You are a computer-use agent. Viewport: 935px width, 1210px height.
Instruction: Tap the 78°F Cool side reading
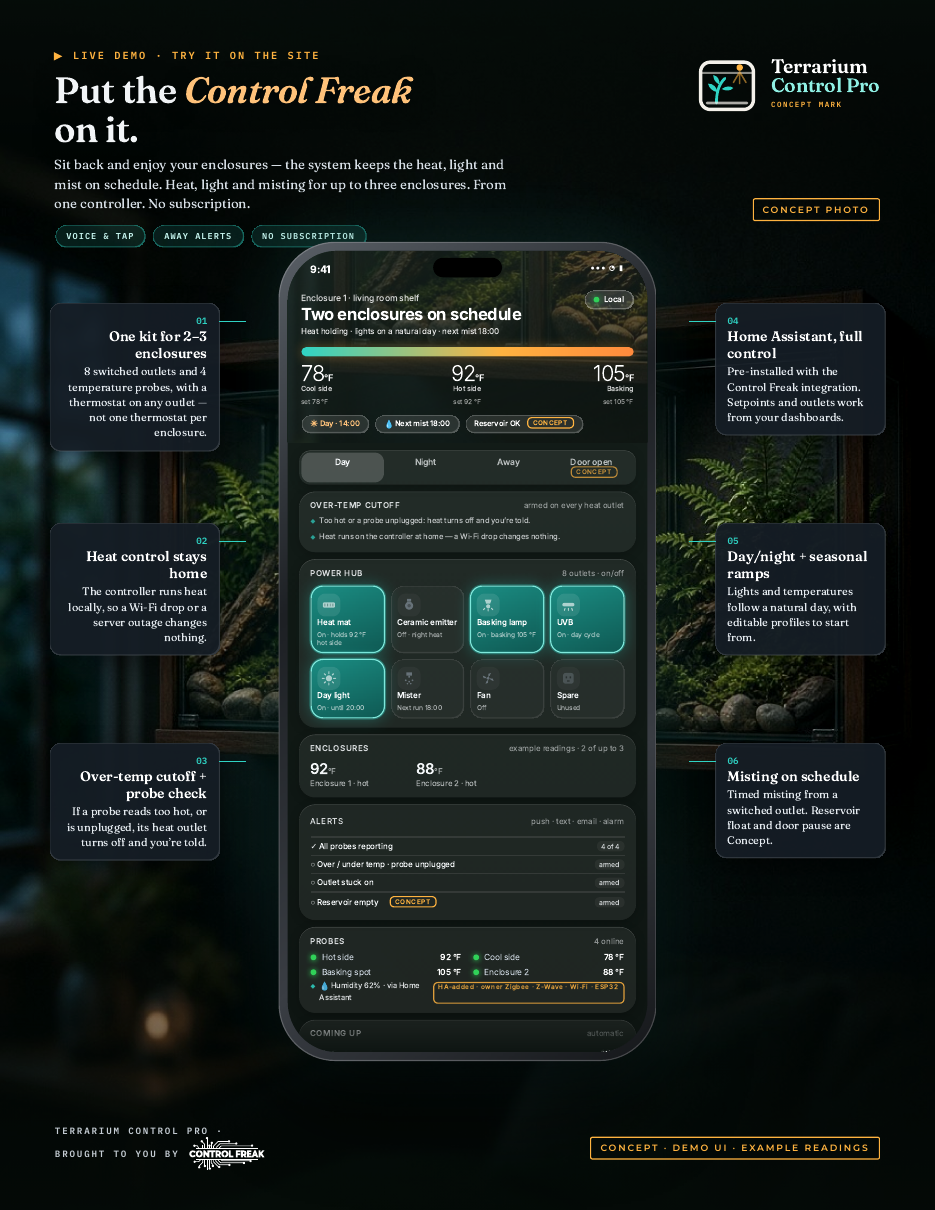[320, 384]
